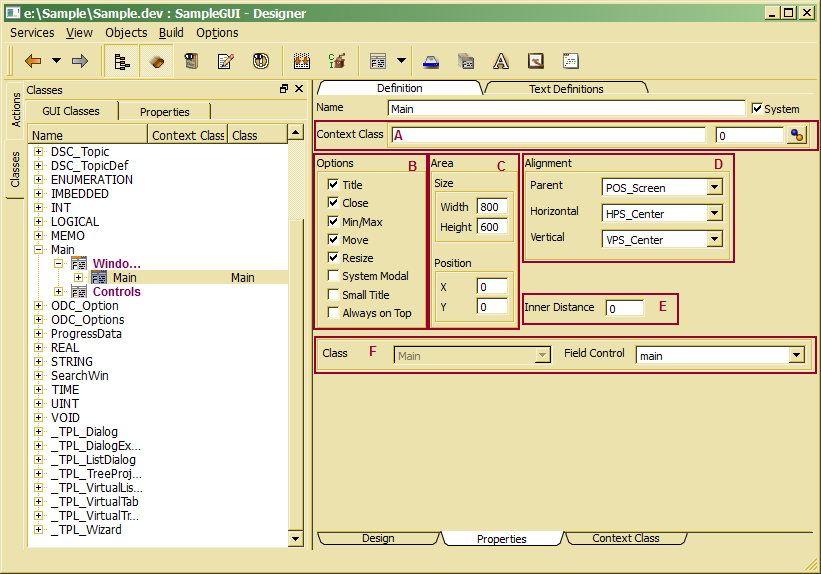Click the forward arrow toolbar icon
The width and height of the screenshot is (821, 574).
[80, 61]
